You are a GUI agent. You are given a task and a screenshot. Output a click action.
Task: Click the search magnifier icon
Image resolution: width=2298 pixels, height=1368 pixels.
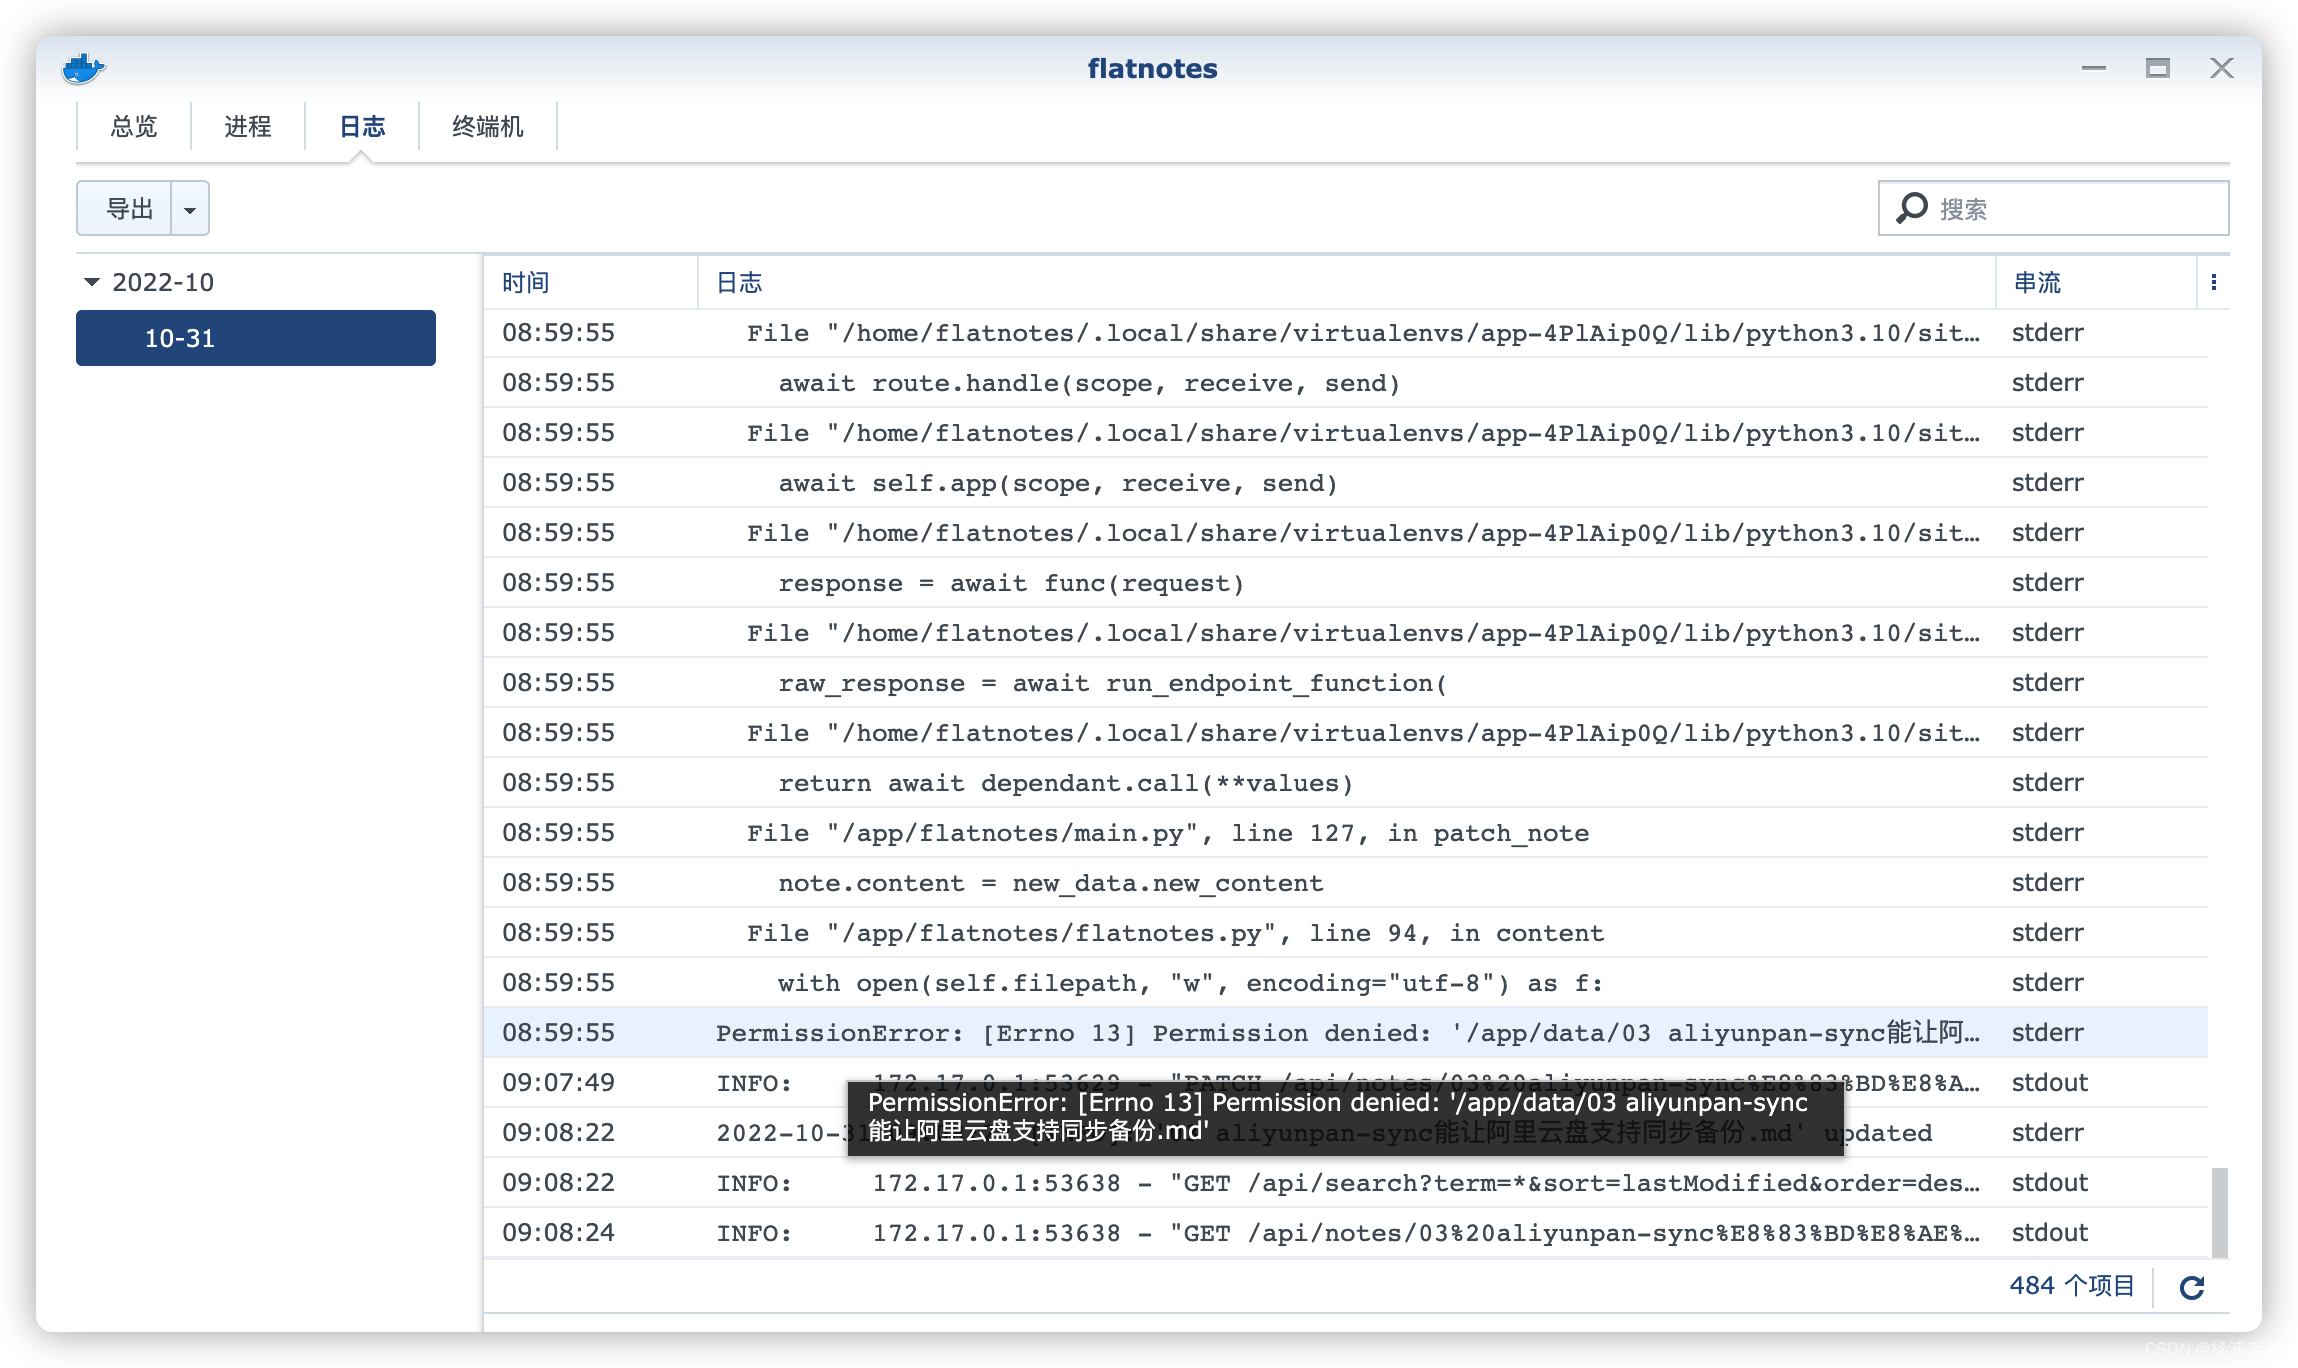click(x=1912, y=208)
